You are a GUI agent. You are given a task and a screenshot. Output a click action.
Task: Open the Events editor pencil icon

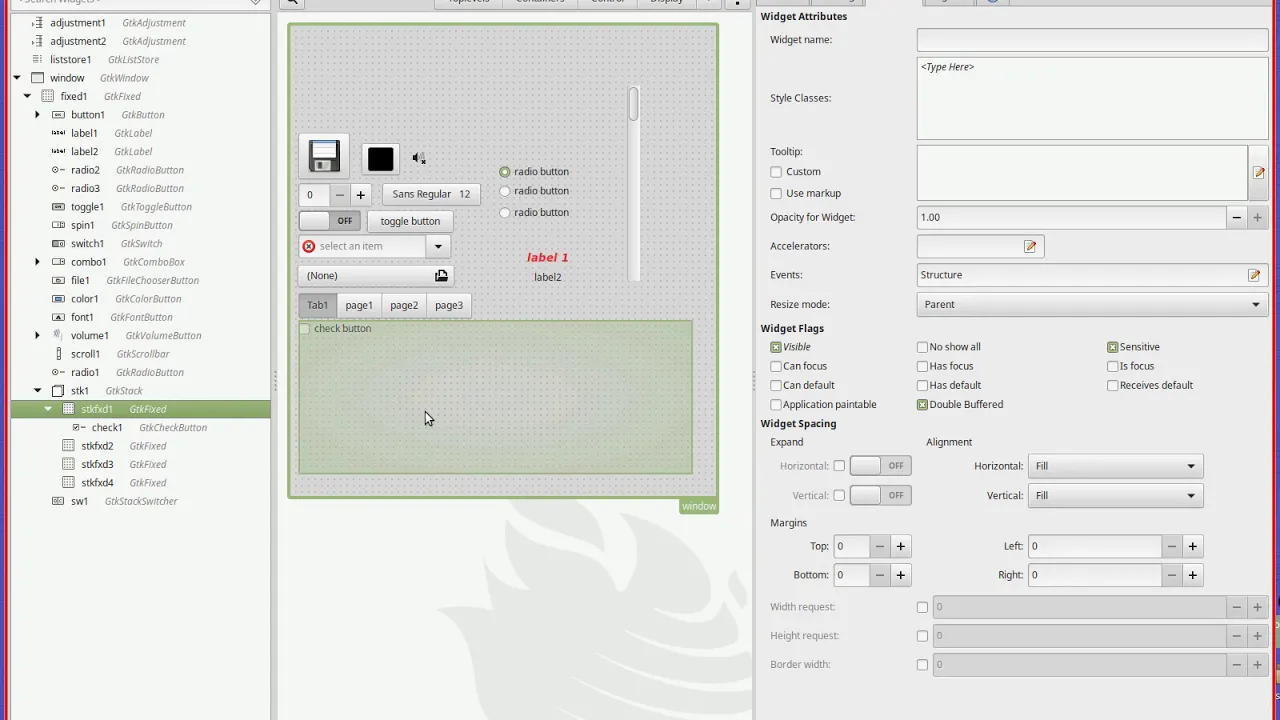[1254, 275]
